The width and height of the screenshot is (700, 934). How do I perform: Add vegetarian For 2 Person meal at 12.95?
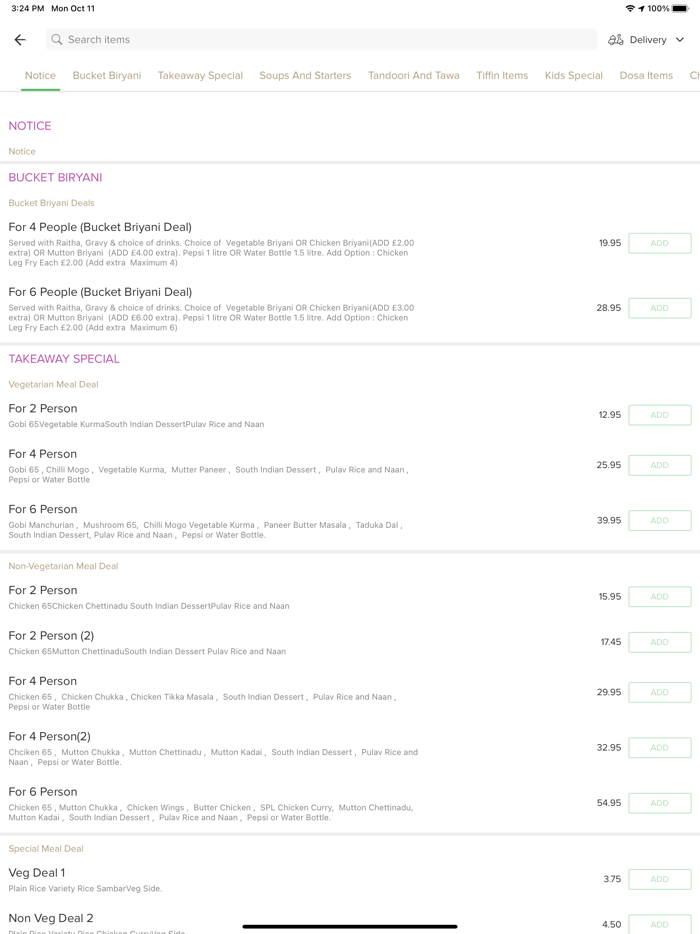coord(659,415)
